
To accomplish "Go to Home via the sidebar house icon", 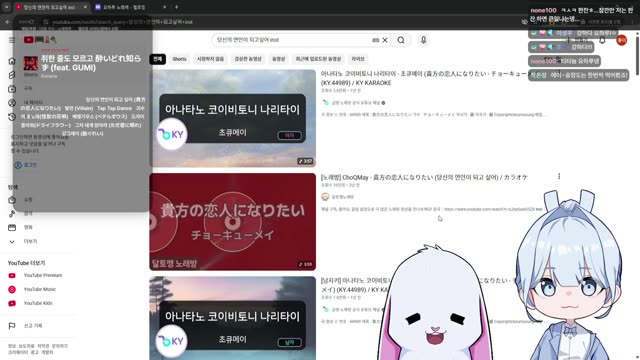I will (x=12, y=61).
